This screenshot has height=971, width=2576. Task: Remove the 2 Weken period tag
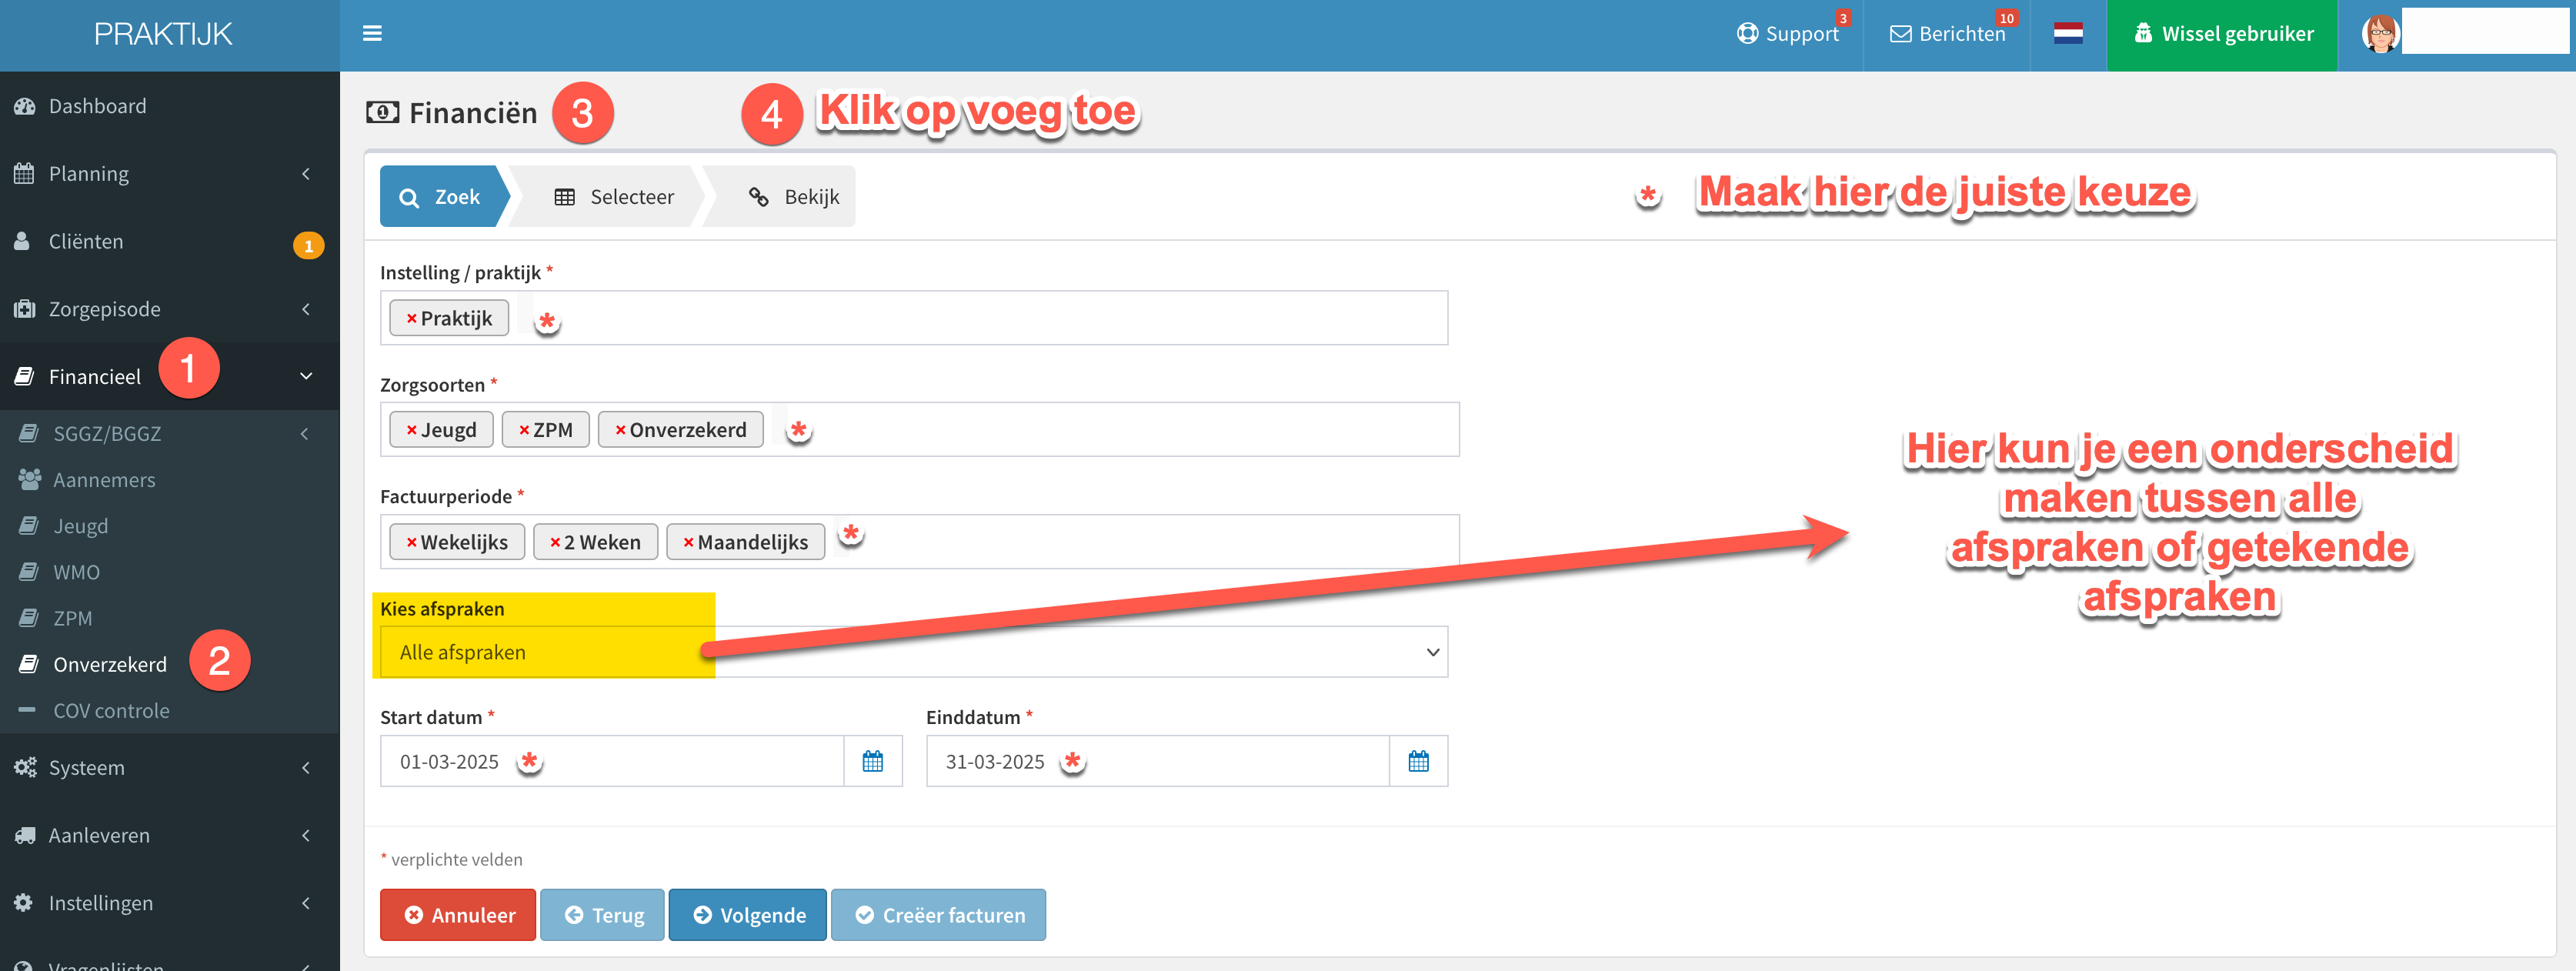(555, 542)
